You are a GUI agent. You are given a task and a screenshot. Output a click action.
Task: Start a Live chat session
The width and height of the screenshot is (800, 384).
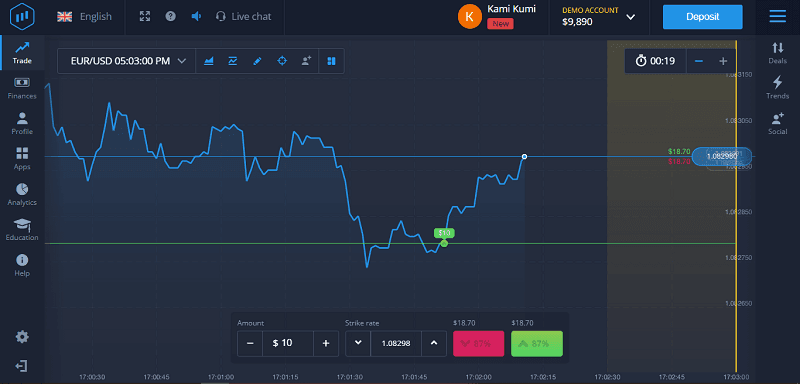point(243,16)
